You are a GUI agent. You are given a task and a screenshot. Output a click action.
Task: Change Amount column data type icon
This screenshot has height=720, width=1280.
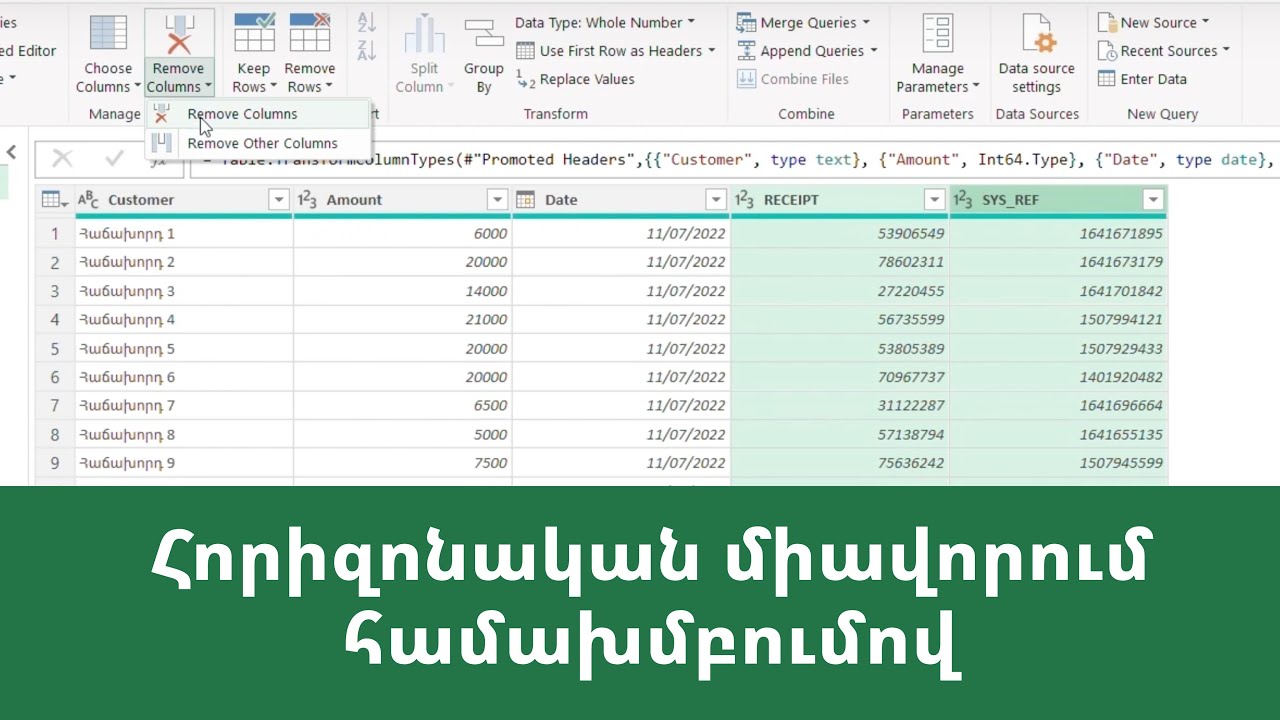tap(307, 200)
